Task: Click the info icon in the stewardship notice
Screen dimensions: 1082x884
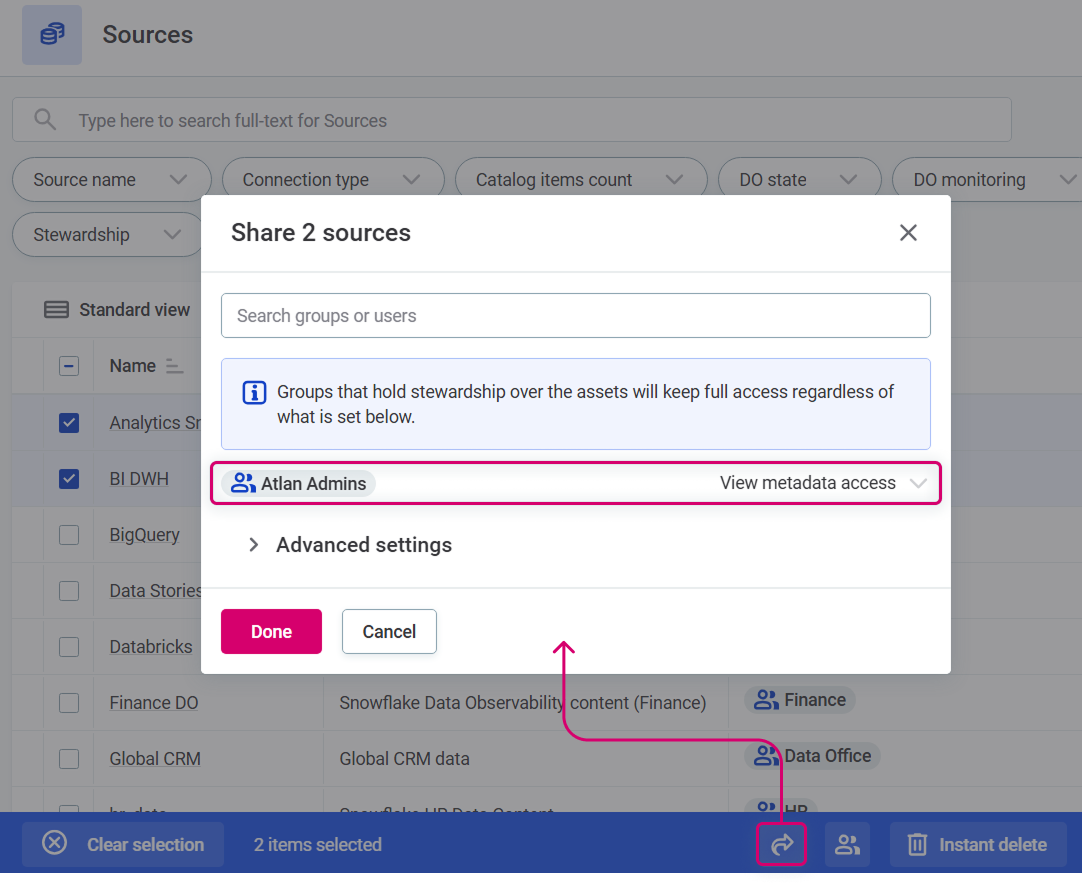Action: (254, 392)
